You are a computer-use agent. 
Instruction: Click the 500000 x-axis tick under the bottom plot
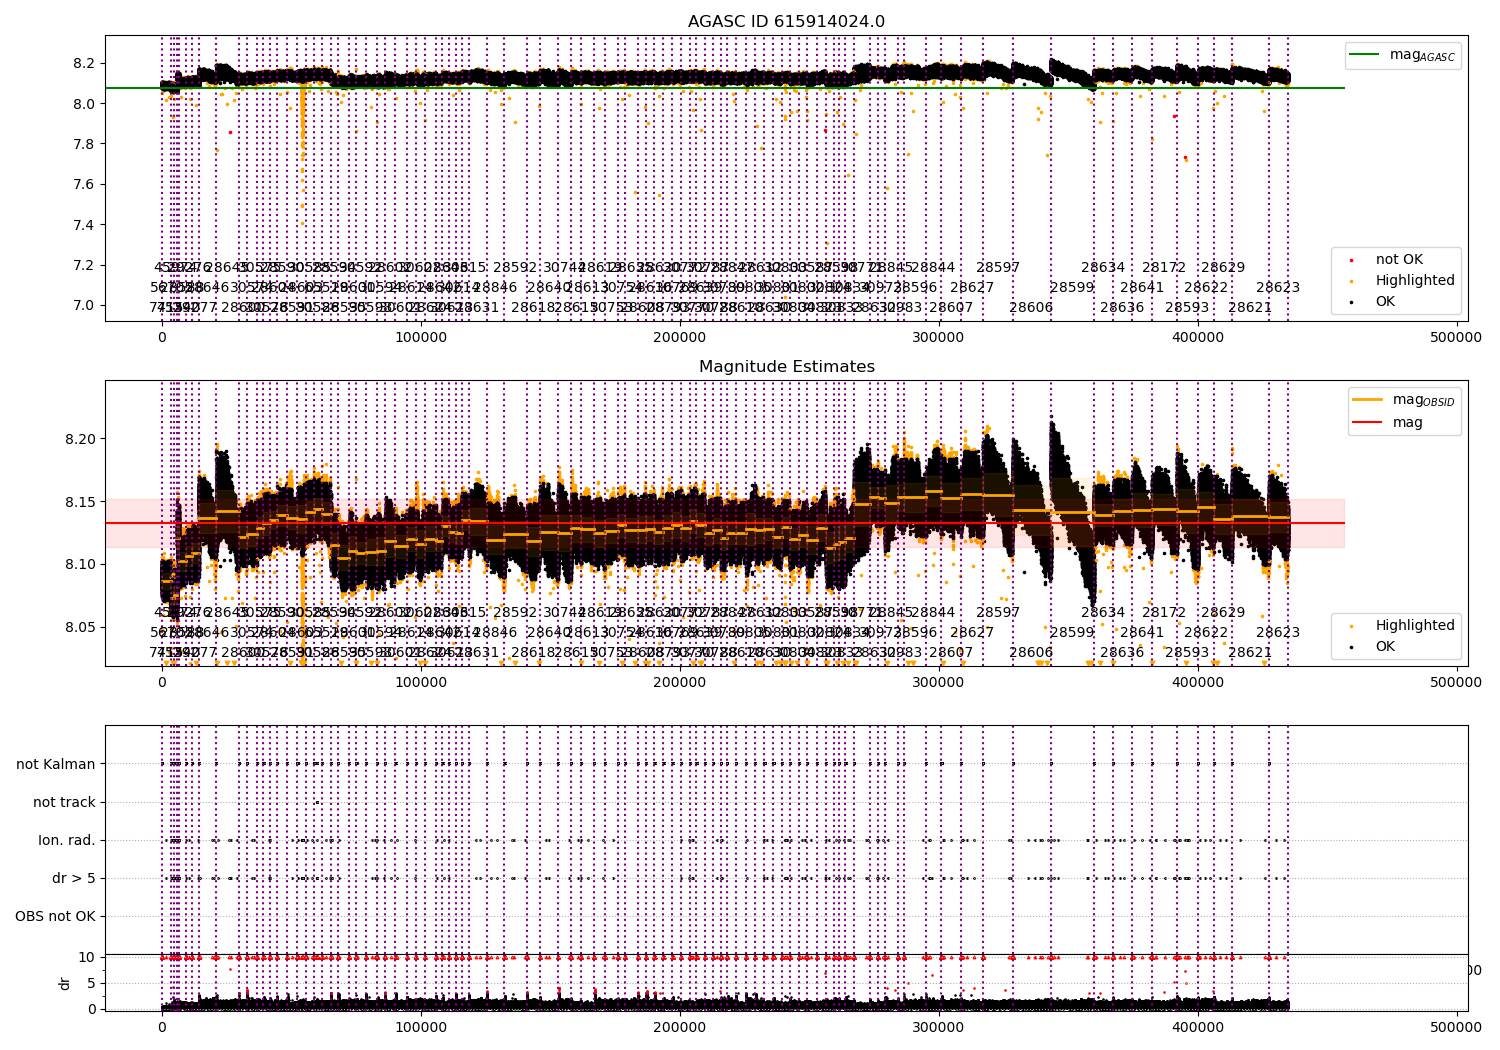(1456, 1027)
